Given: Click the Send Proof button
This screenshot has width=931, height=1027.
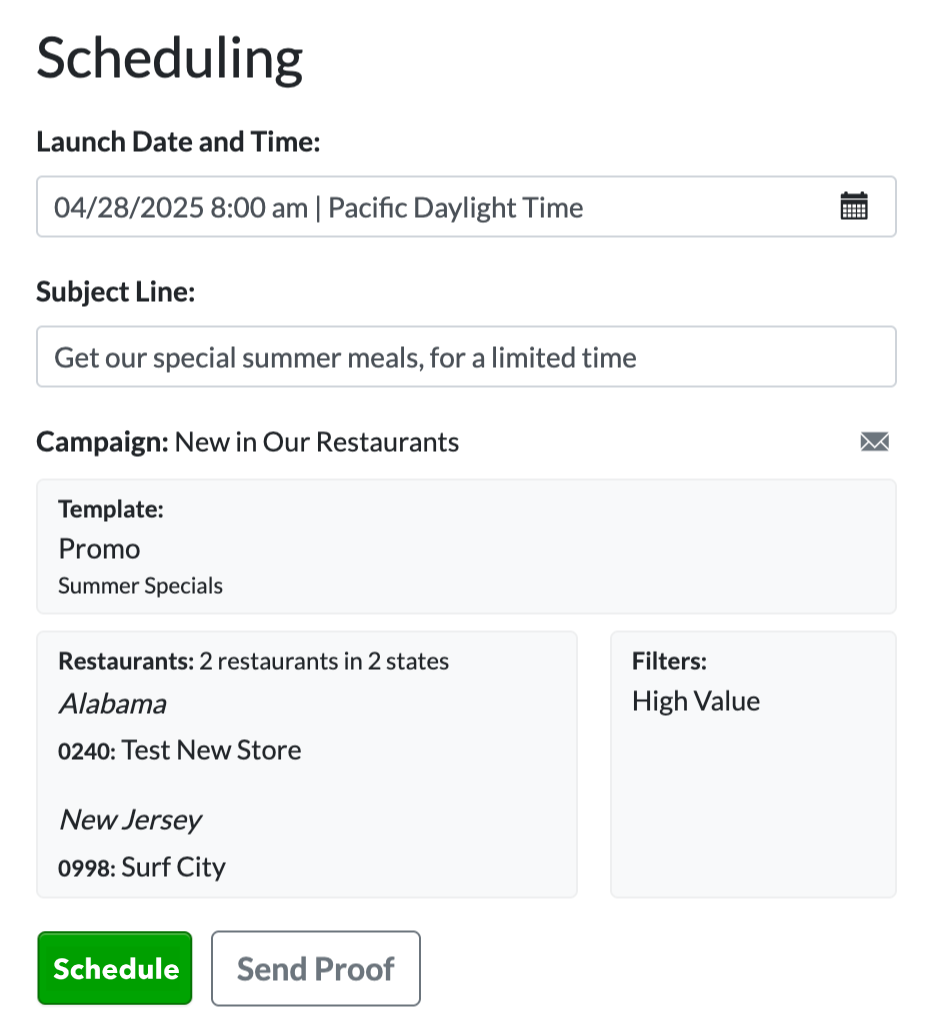Looking at the screenshot, I should pyautogui.click(x=316, y=968).
